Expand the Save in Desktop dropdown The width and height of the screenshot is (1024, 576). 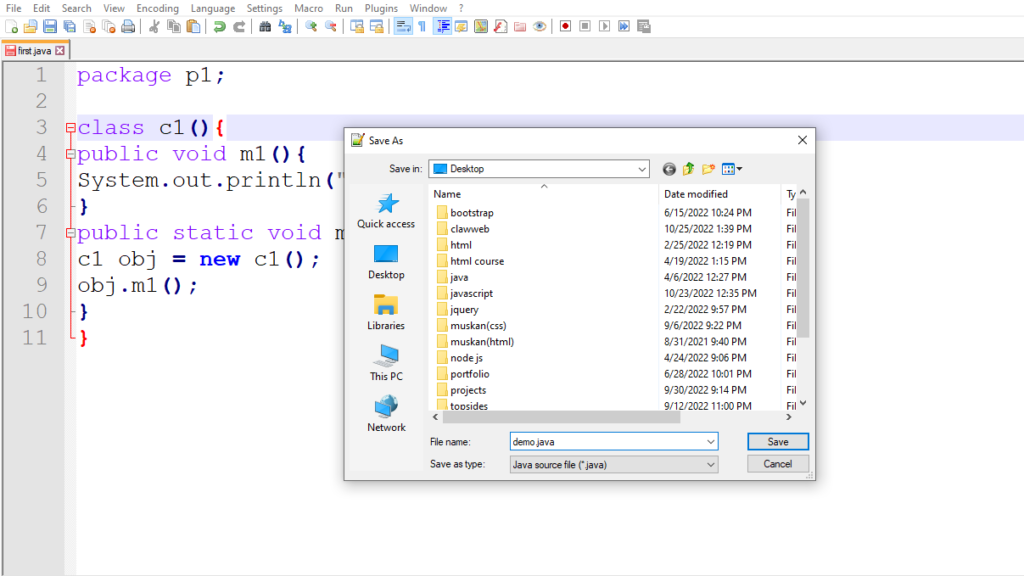(x=642, y=169)
